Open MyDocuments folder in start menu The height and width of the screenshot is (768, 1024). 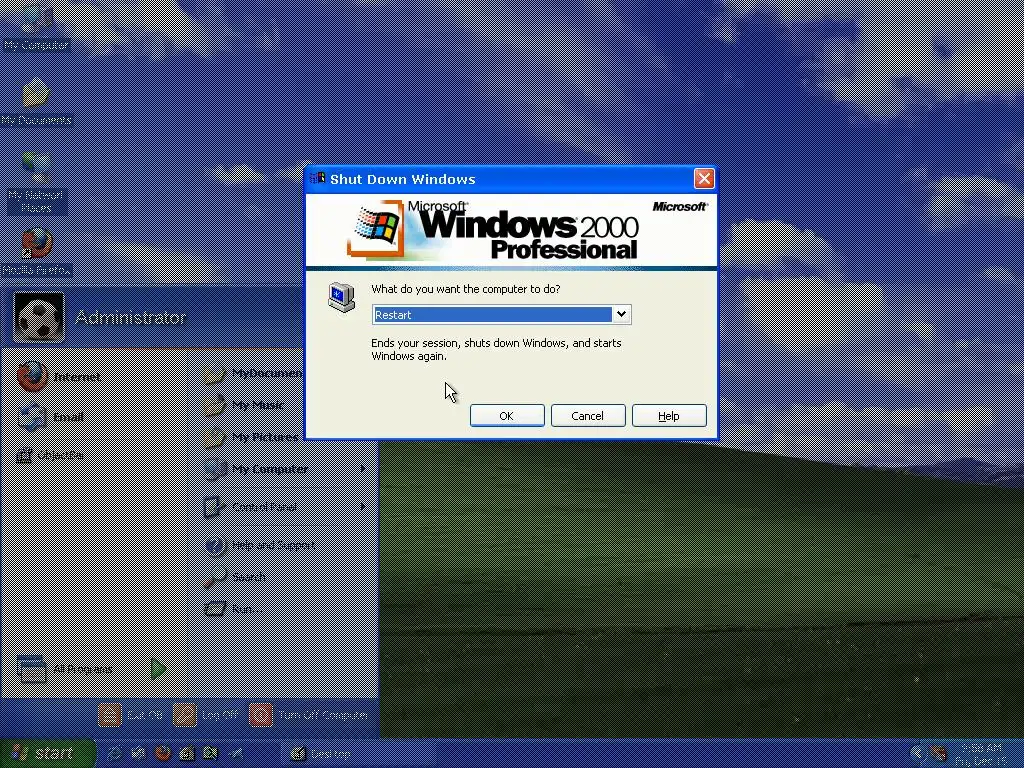253,374
